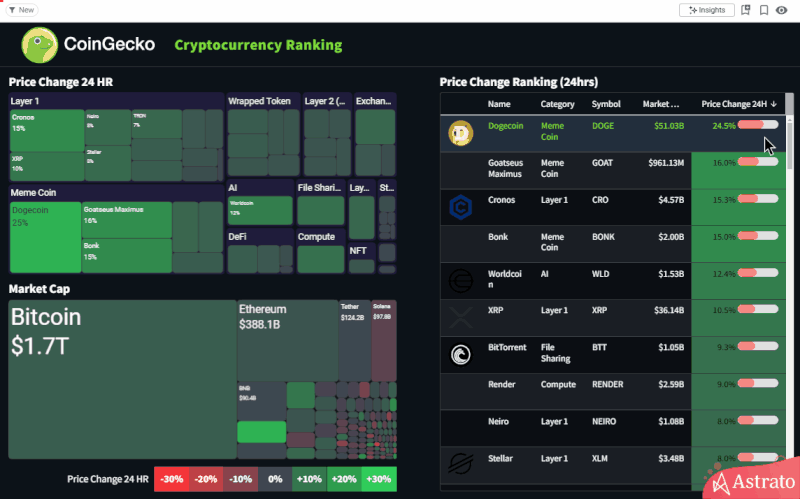This screenshot has width=800, height=499.
Task: Click the WLD symbol cell
Action: (x=601, y=274)
